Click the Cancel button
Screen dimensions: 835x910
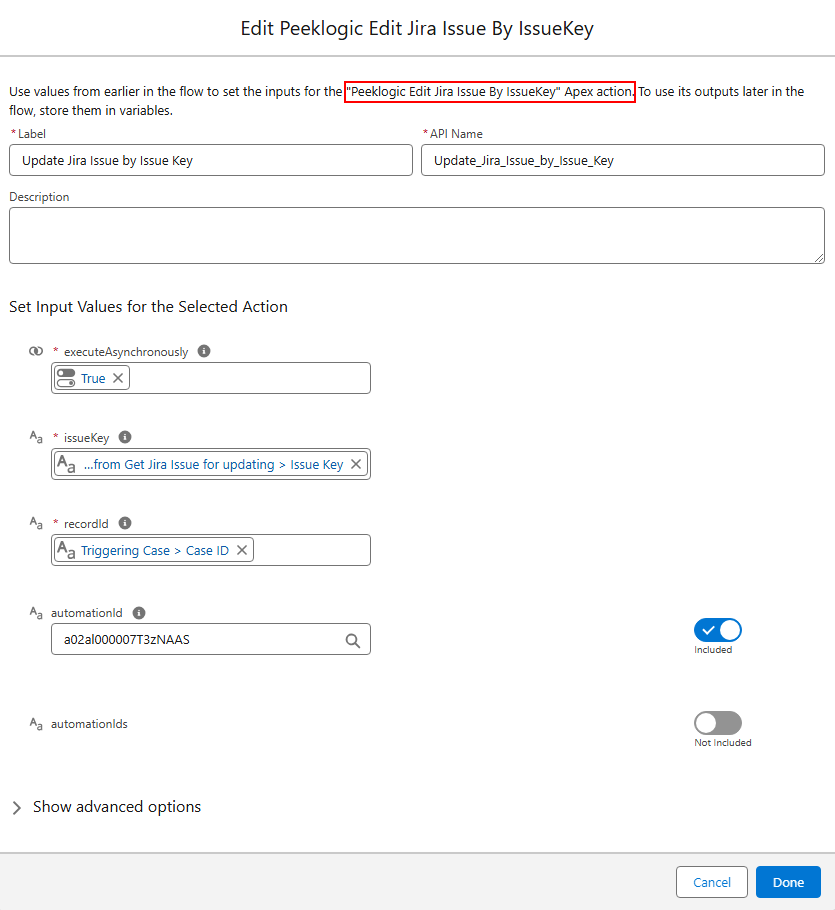tap(711, 882)
